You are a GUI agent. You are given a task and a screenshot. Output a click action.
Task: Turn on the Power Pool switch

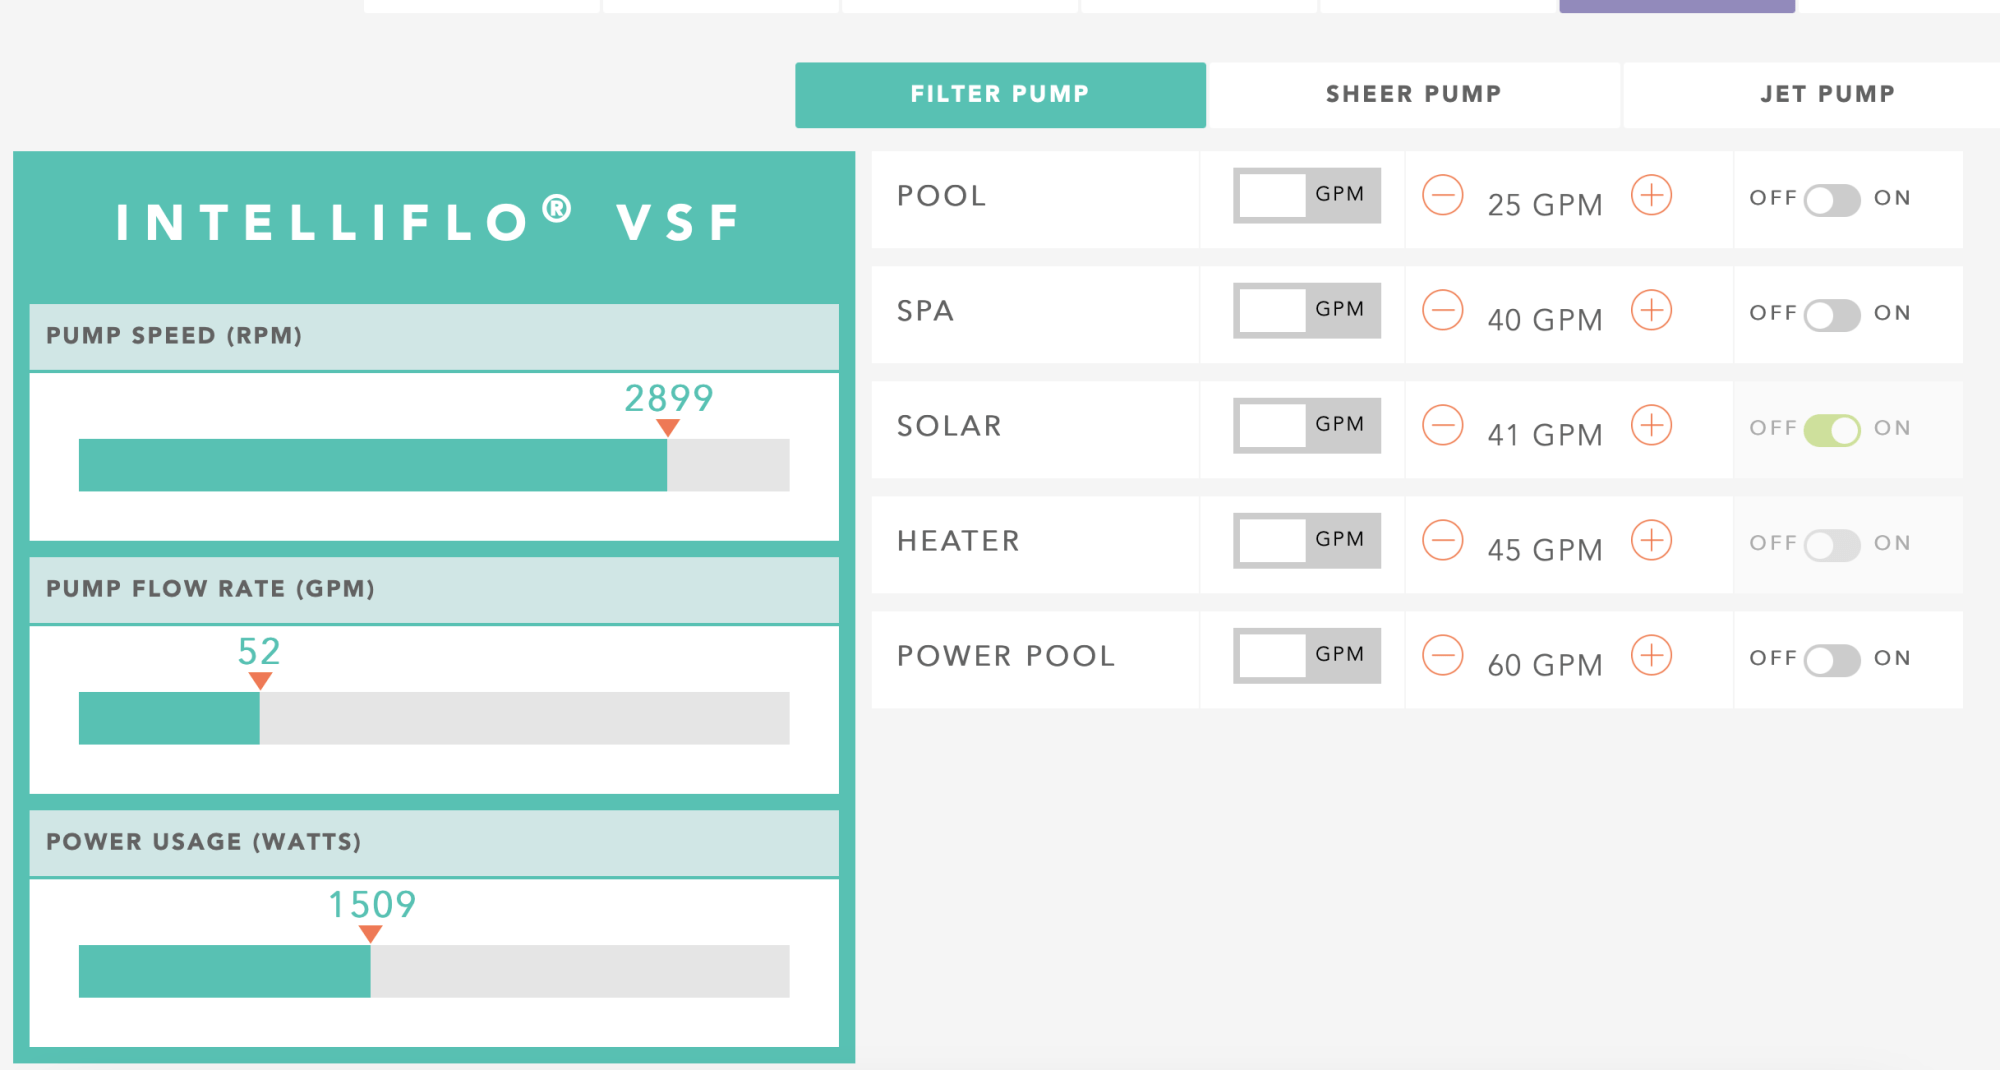tap(1832, 660)
